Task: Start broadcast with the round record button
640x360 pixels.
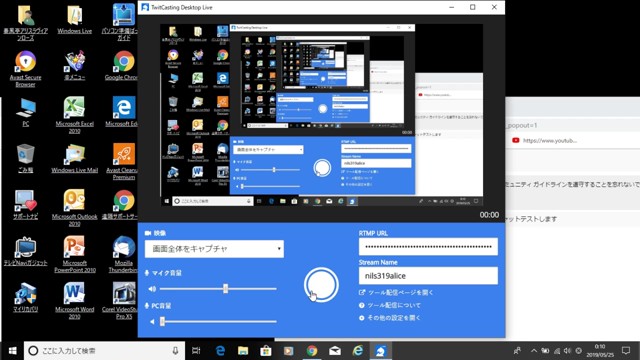Action: tap(321, 284)
